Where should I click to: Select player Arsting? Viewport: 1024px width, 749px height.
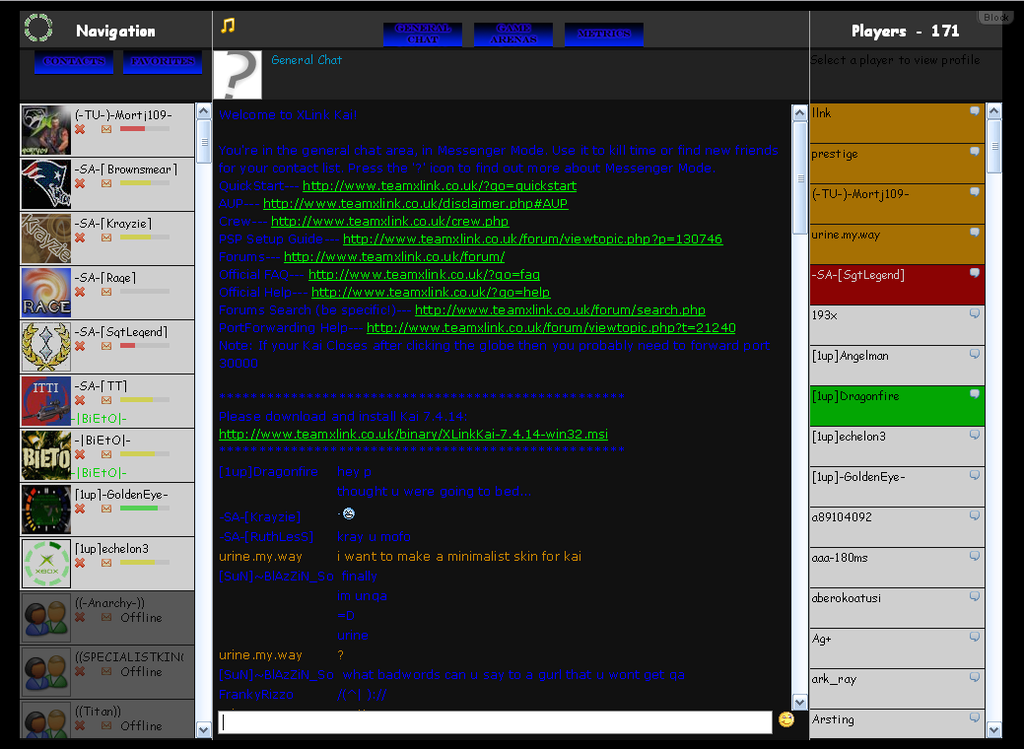[897, 724]
